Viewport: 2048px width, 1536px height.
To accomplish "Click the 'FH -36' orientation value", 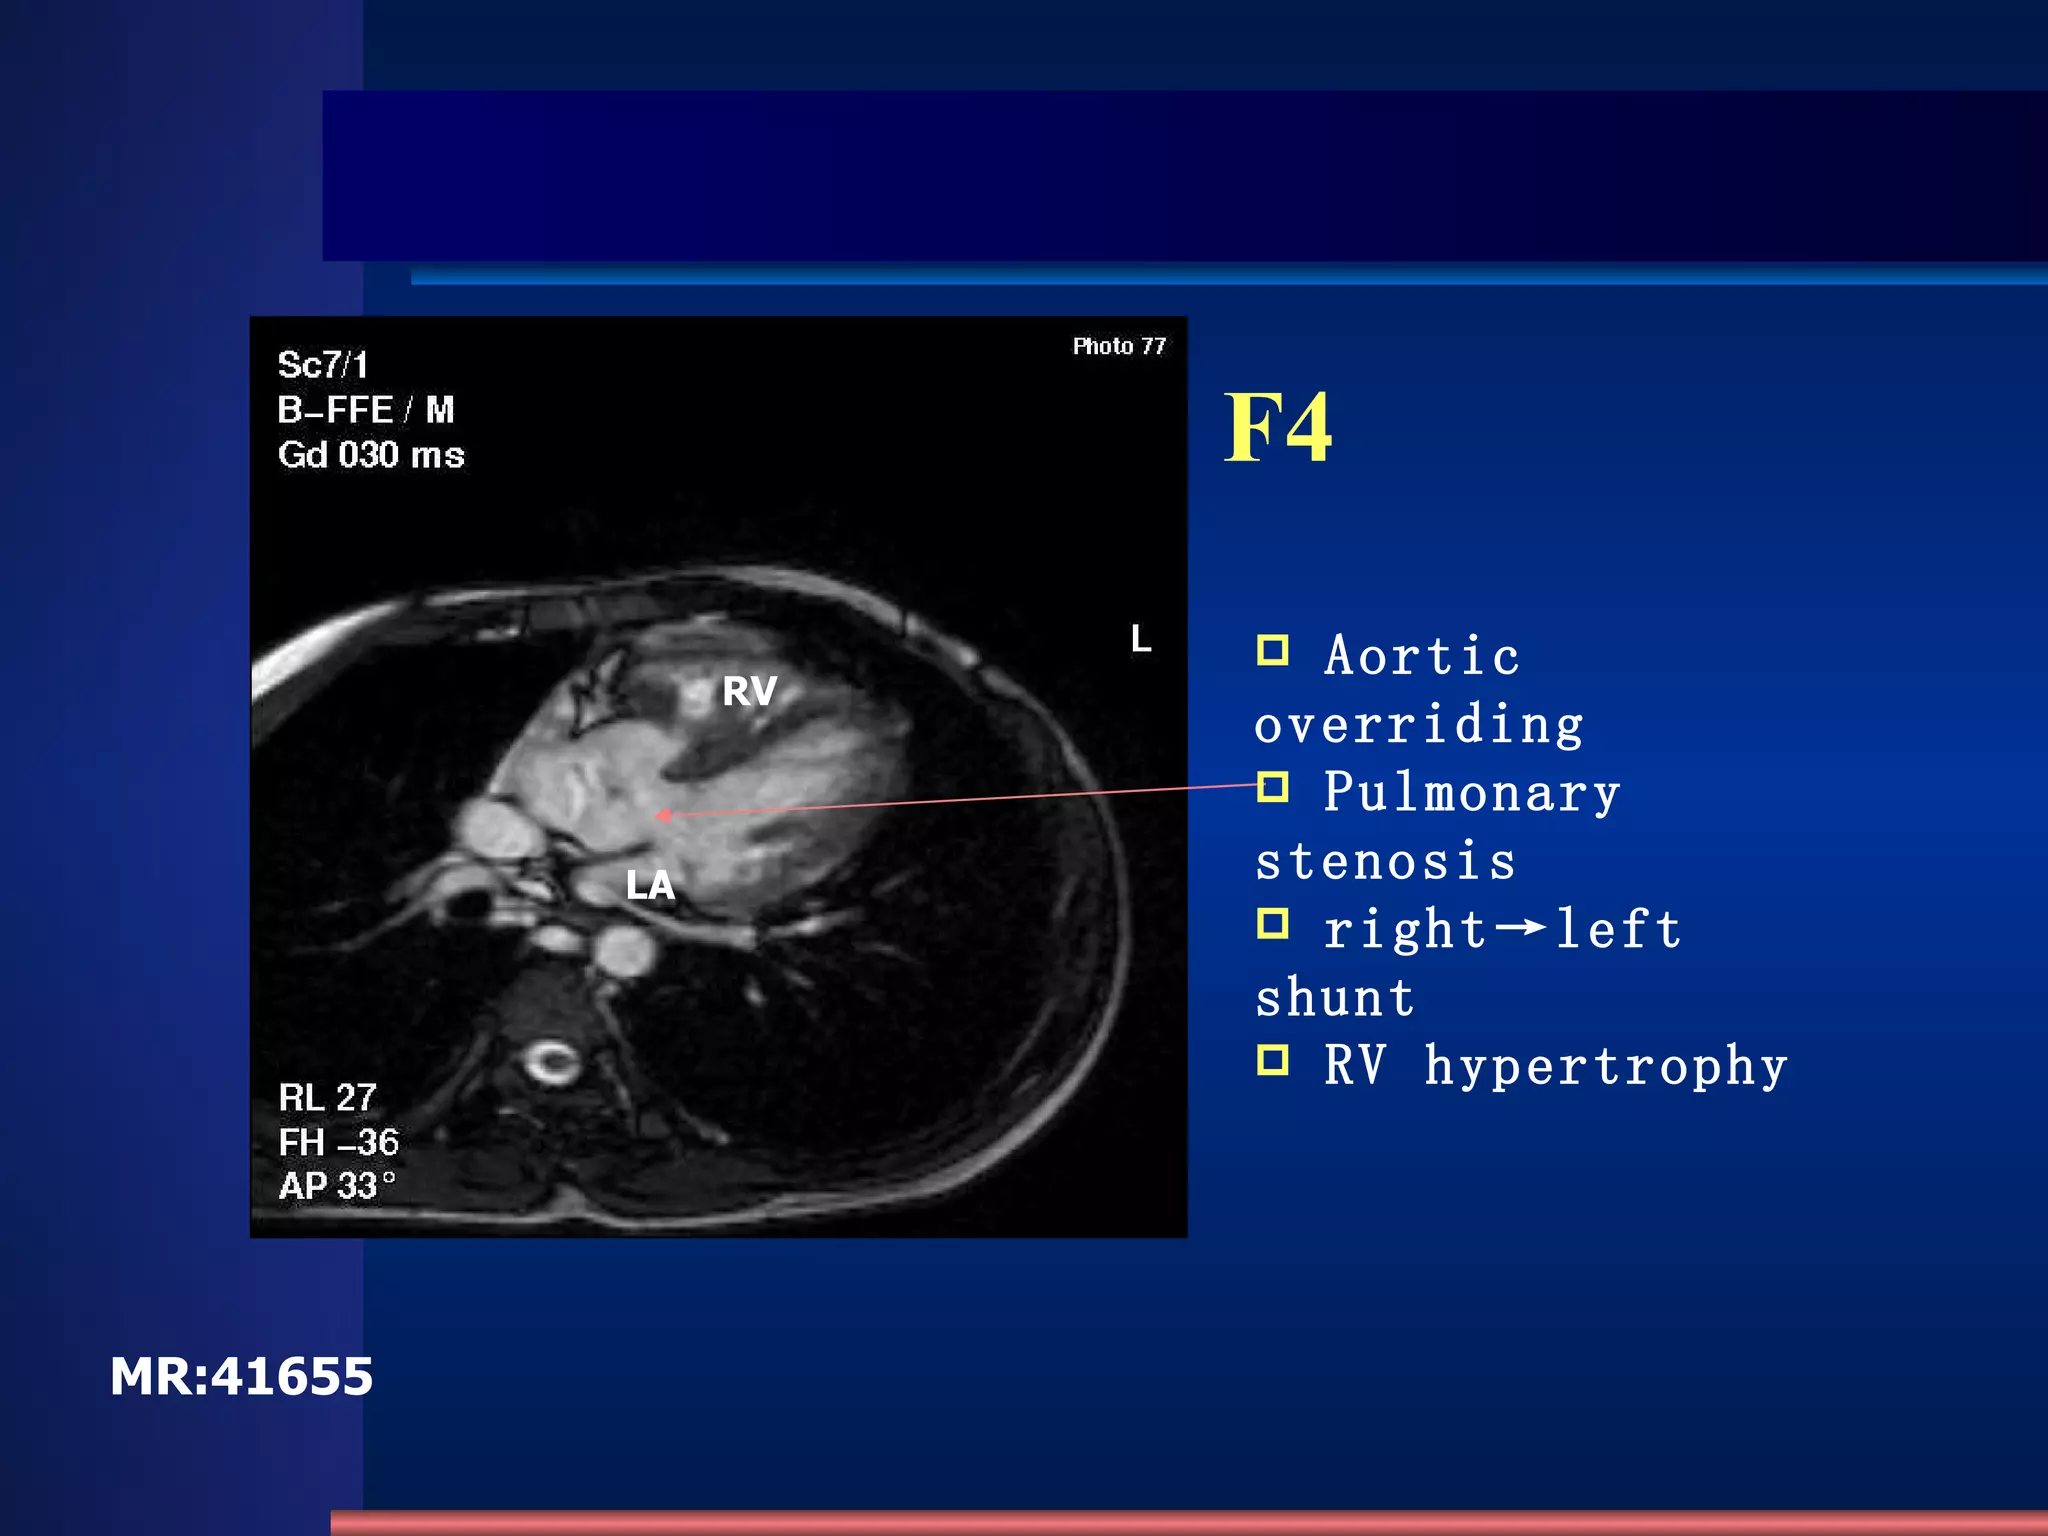I will (338, 1142).
